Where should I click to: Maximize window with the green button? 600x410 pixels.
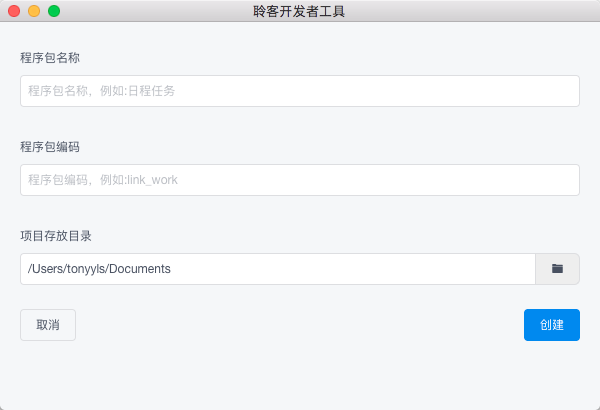pos(54,11)
